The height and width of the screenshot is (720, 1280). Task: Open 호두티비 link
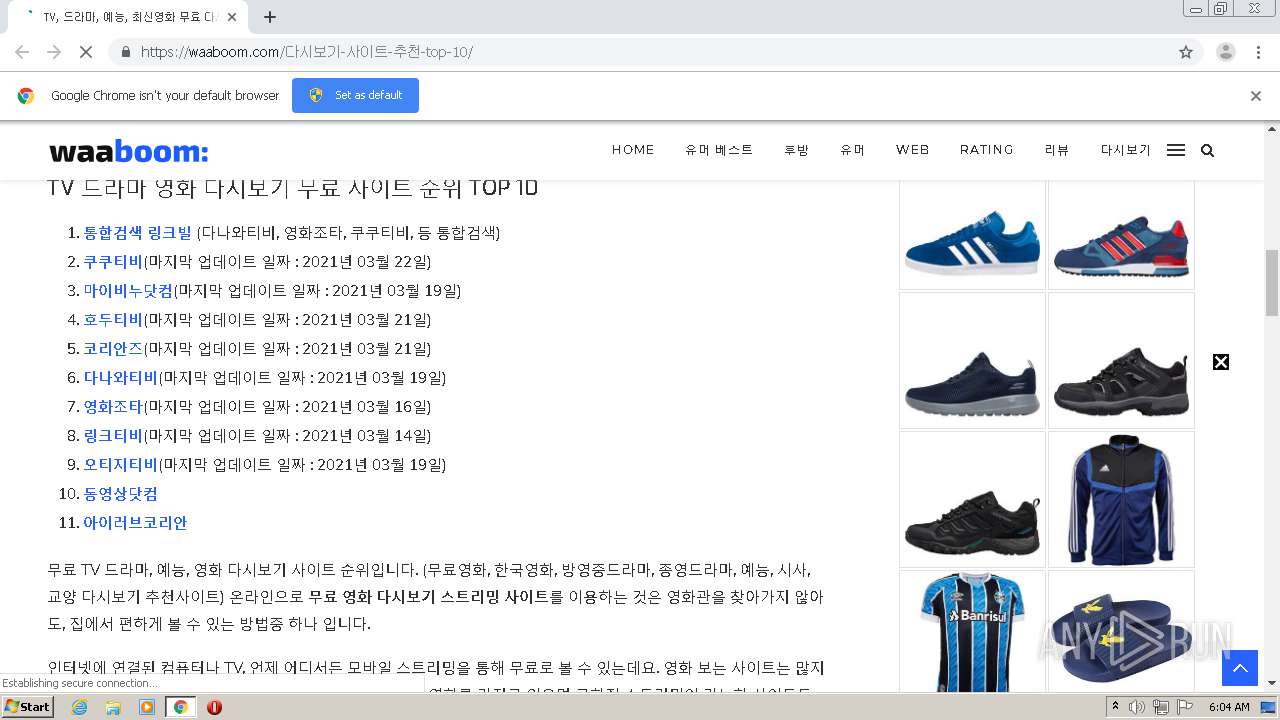tap(113, 320)
